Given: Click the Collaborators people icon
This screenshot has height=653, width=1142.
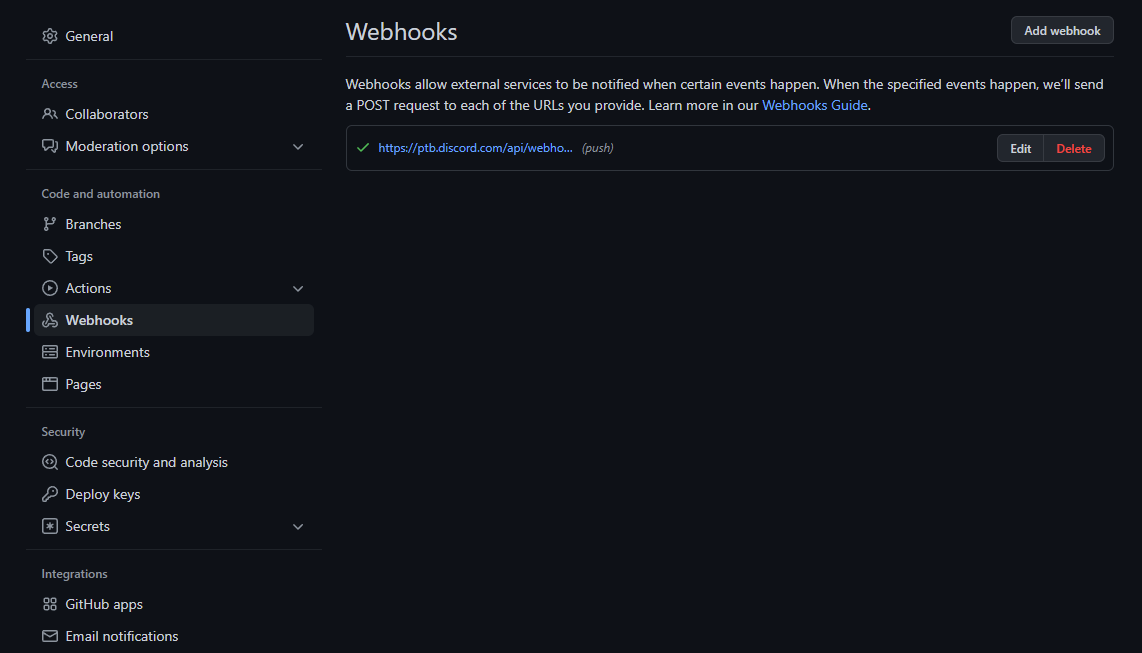Looking at the screenshot, I should (50, 114).
